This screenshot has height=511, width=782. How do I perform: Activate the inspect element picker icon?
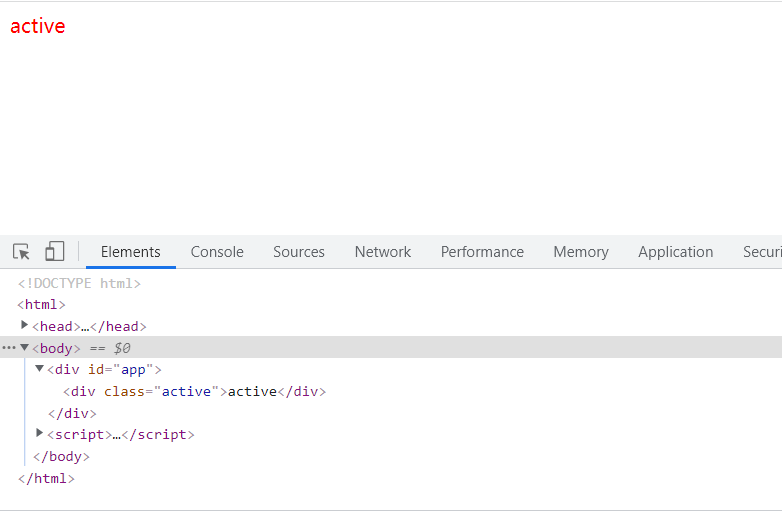(21, 252)
